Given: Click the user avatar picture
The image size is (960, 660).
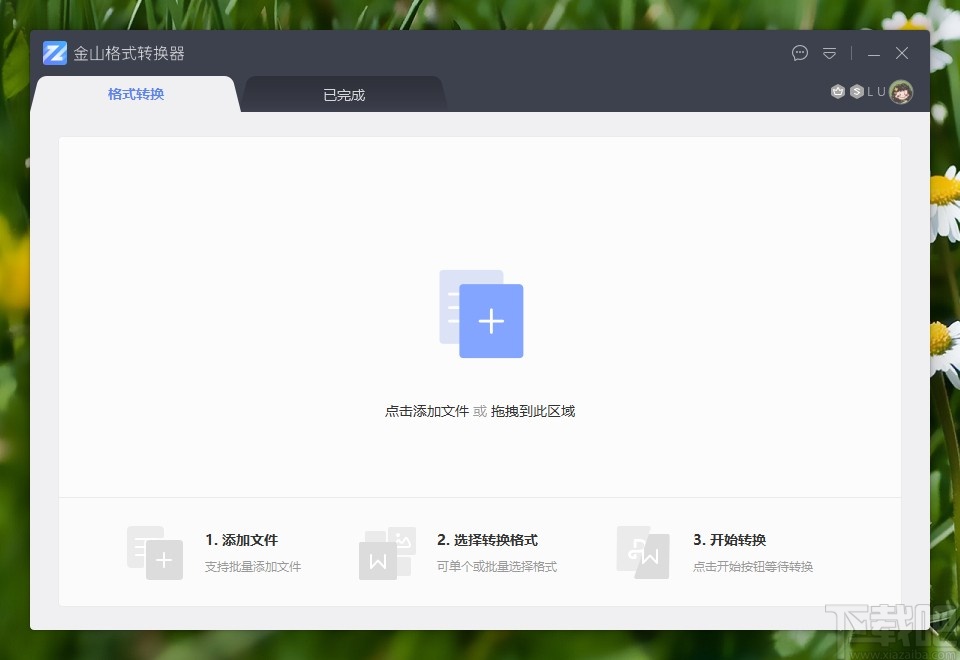Looking at the screenshot, I should click(x=901, y=91).
